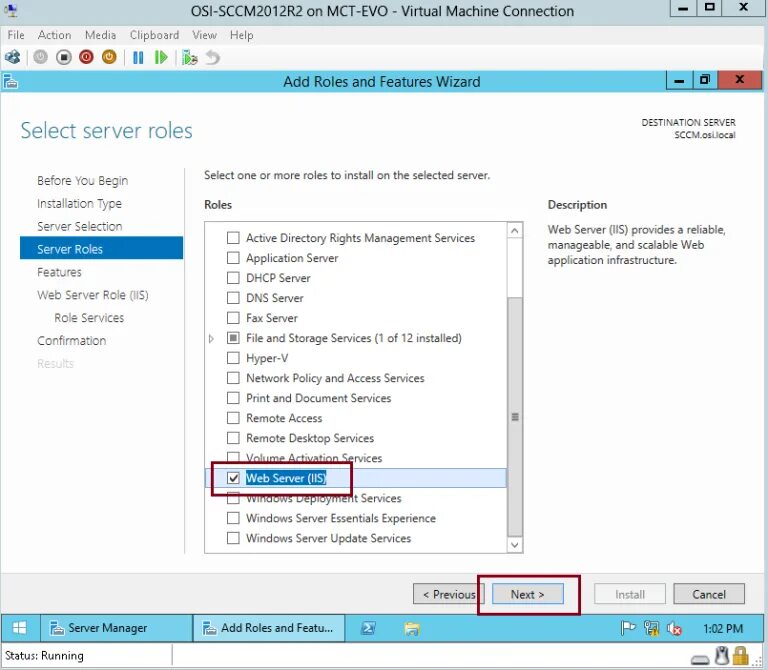Expand File and Storage Services node
This screenshot has height=670, width=768.
(211, 338)
